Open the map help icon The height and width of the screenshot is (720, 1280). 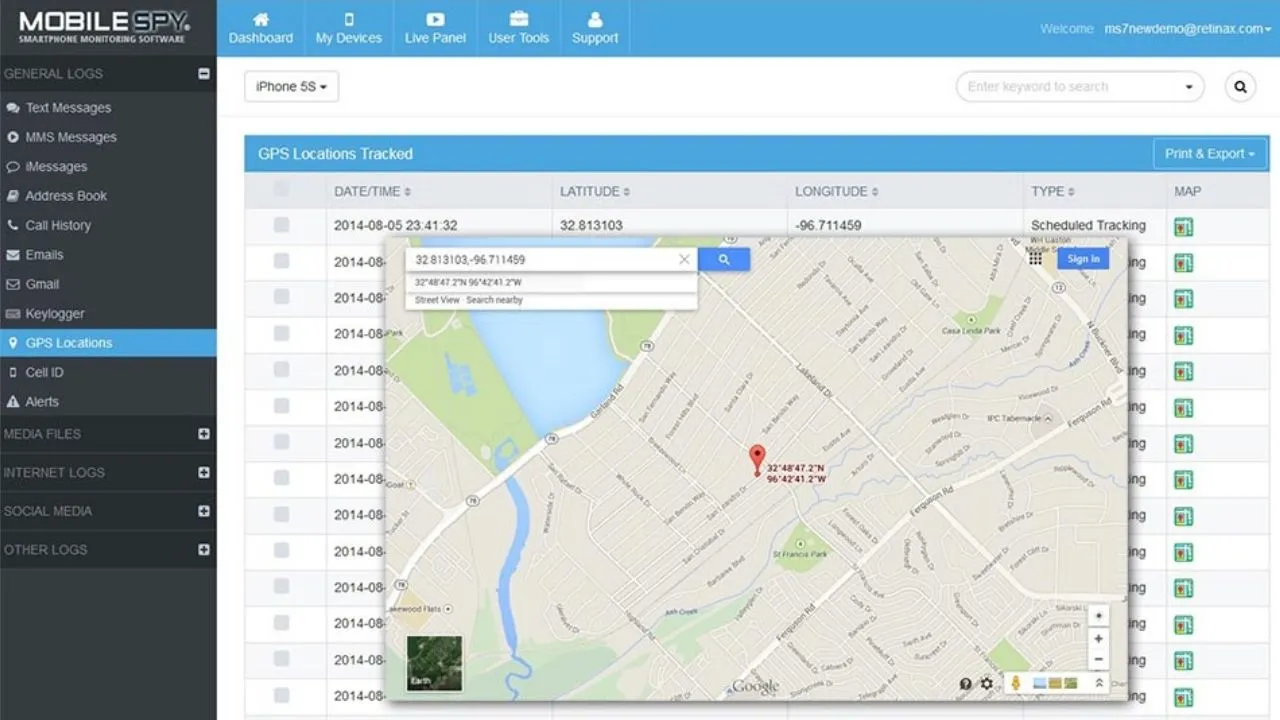[x=966, y=684]
